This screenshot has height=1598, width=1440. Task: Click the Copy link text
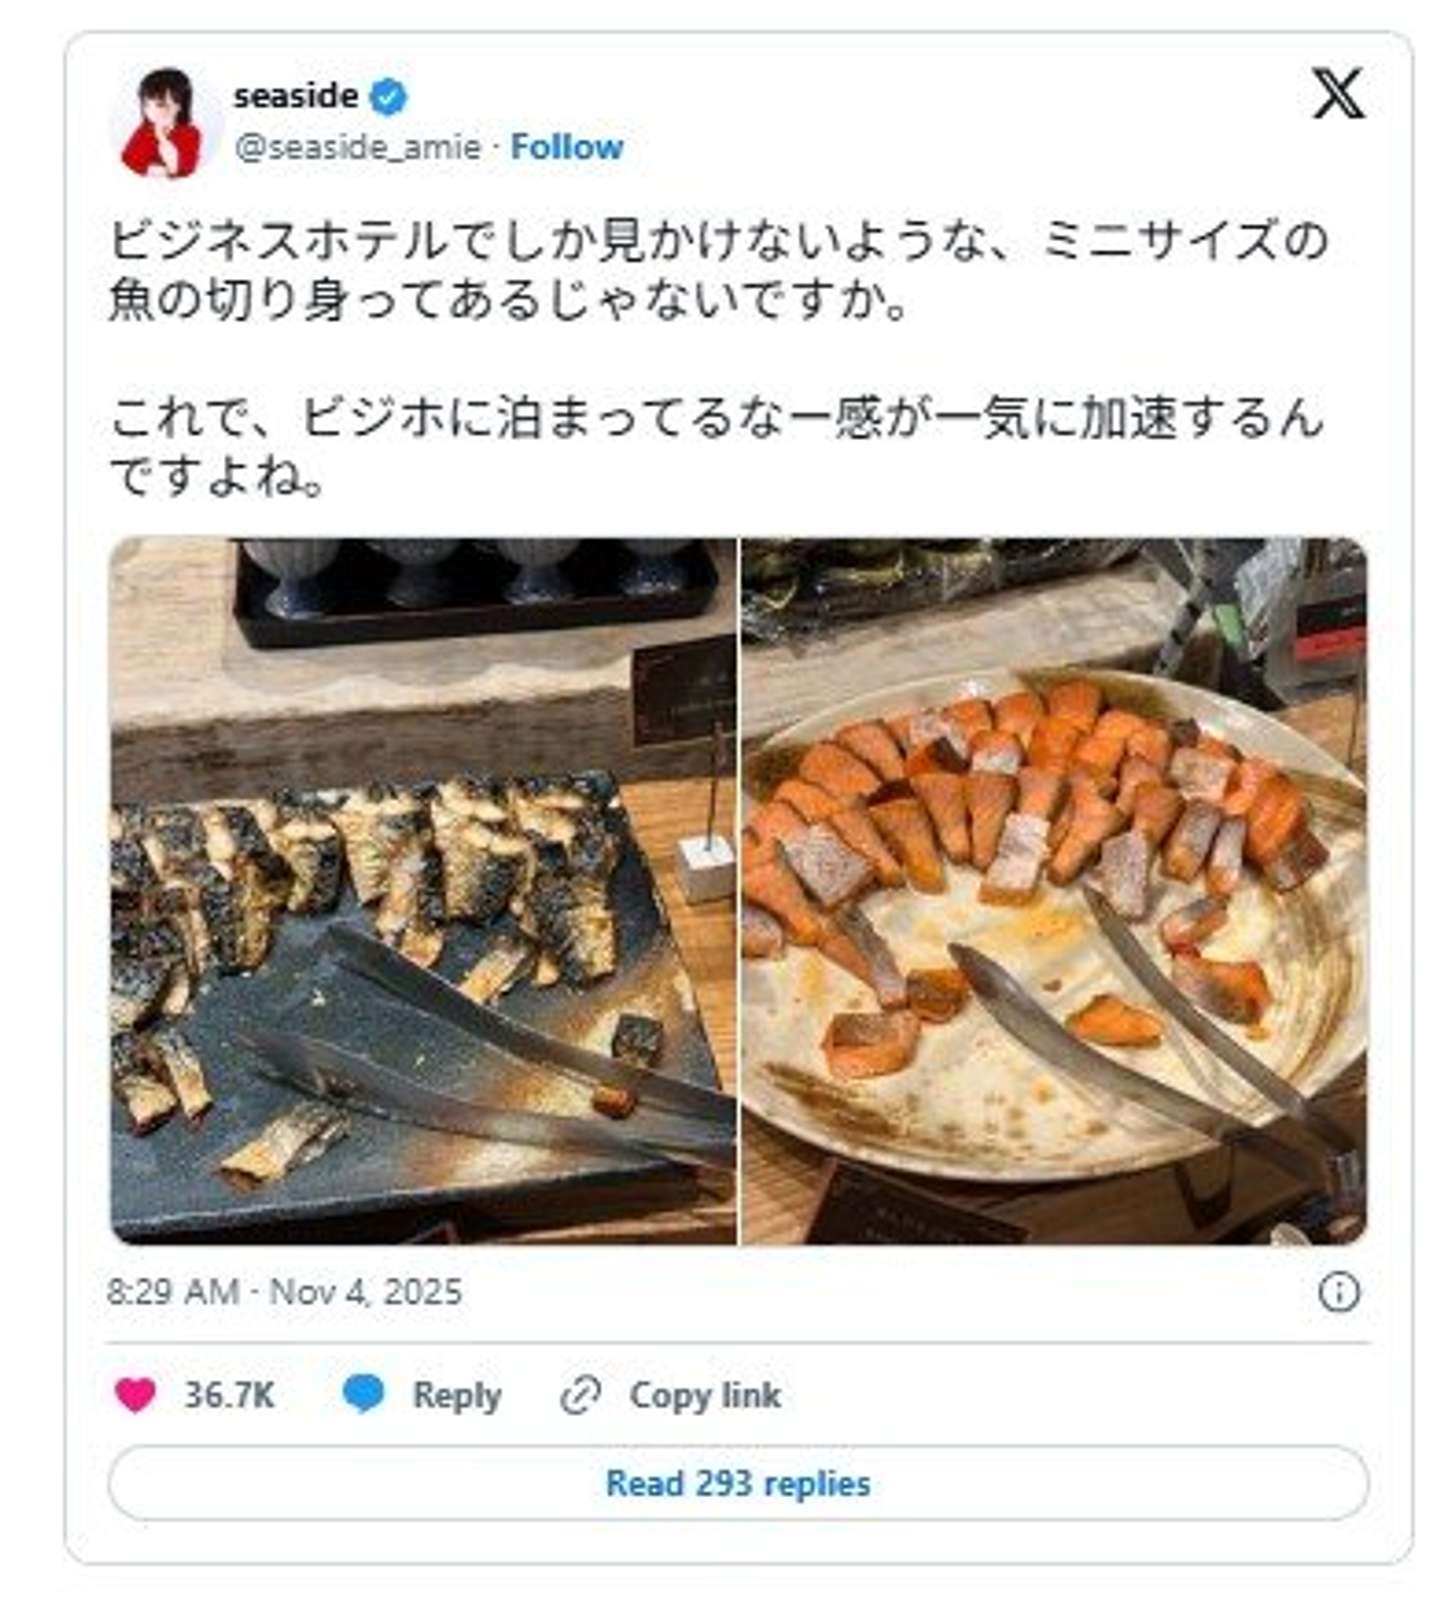[704, 1395]
